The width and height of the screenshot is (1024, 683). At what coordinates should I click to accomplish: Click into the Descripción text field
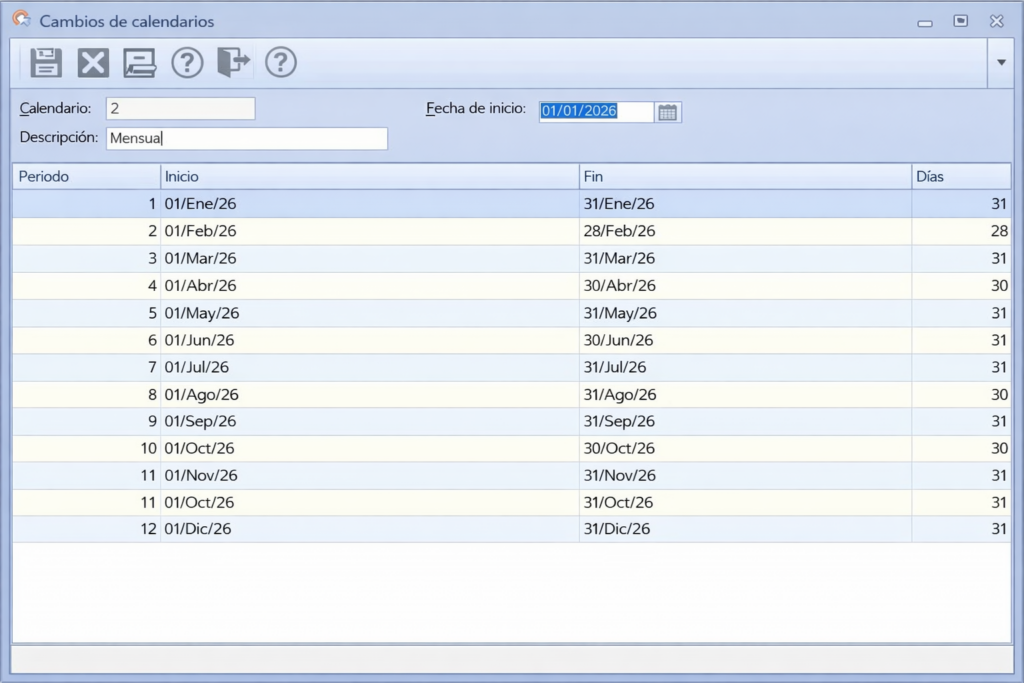pyautogui.click(x=247, y=138)
